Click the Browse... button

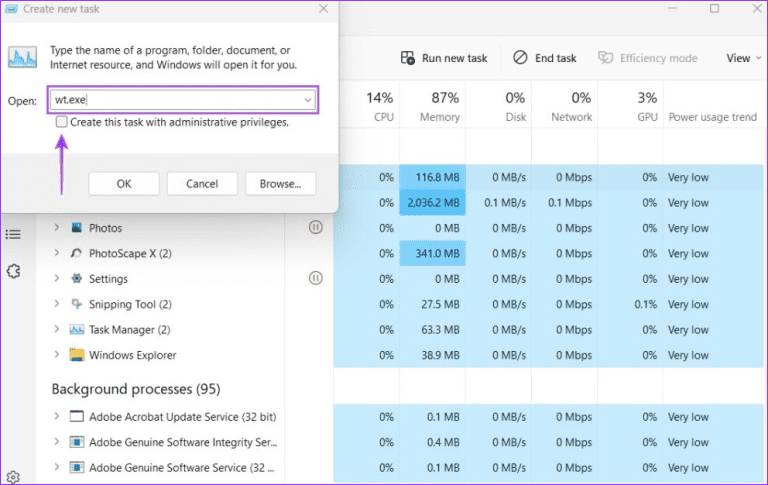click(280, 184)
